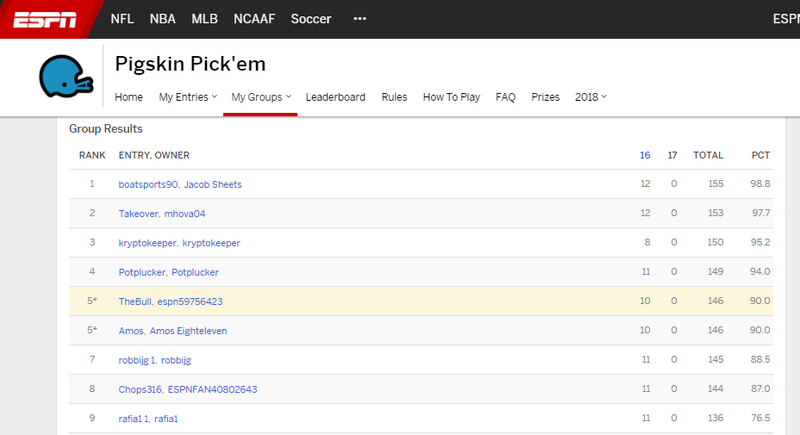Viewport: 800px width, 435px height.
Task: Open kryptokeeper entry link
Action: coord(147,243)
